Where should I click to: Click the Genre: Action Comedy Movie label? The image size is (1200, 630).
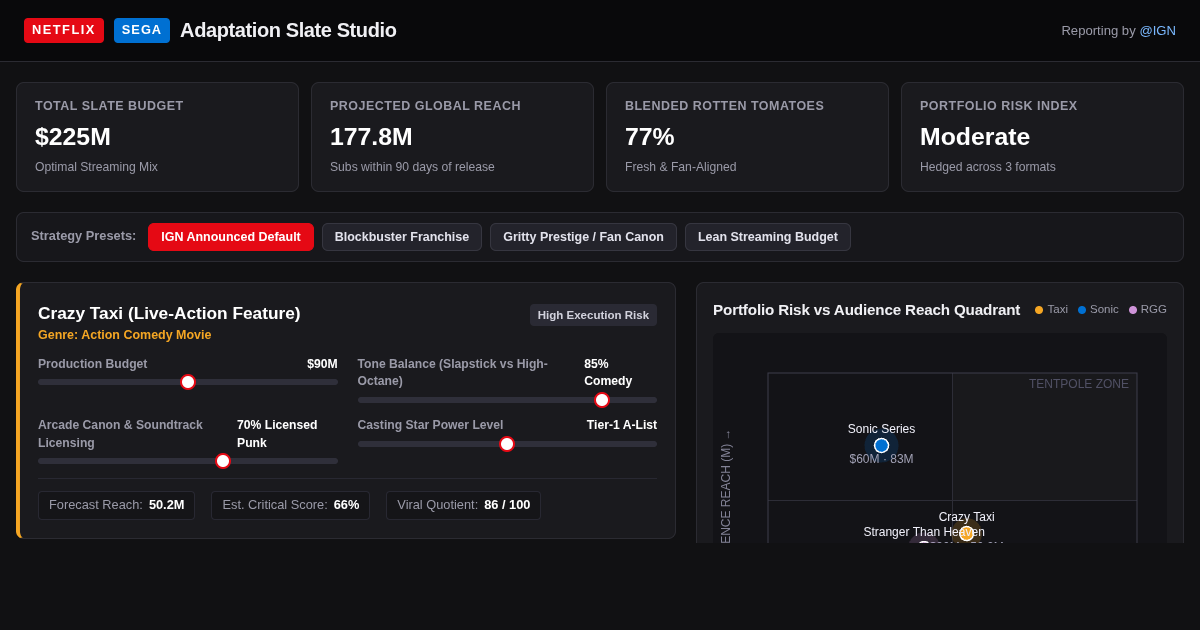[x=125, y=335]
